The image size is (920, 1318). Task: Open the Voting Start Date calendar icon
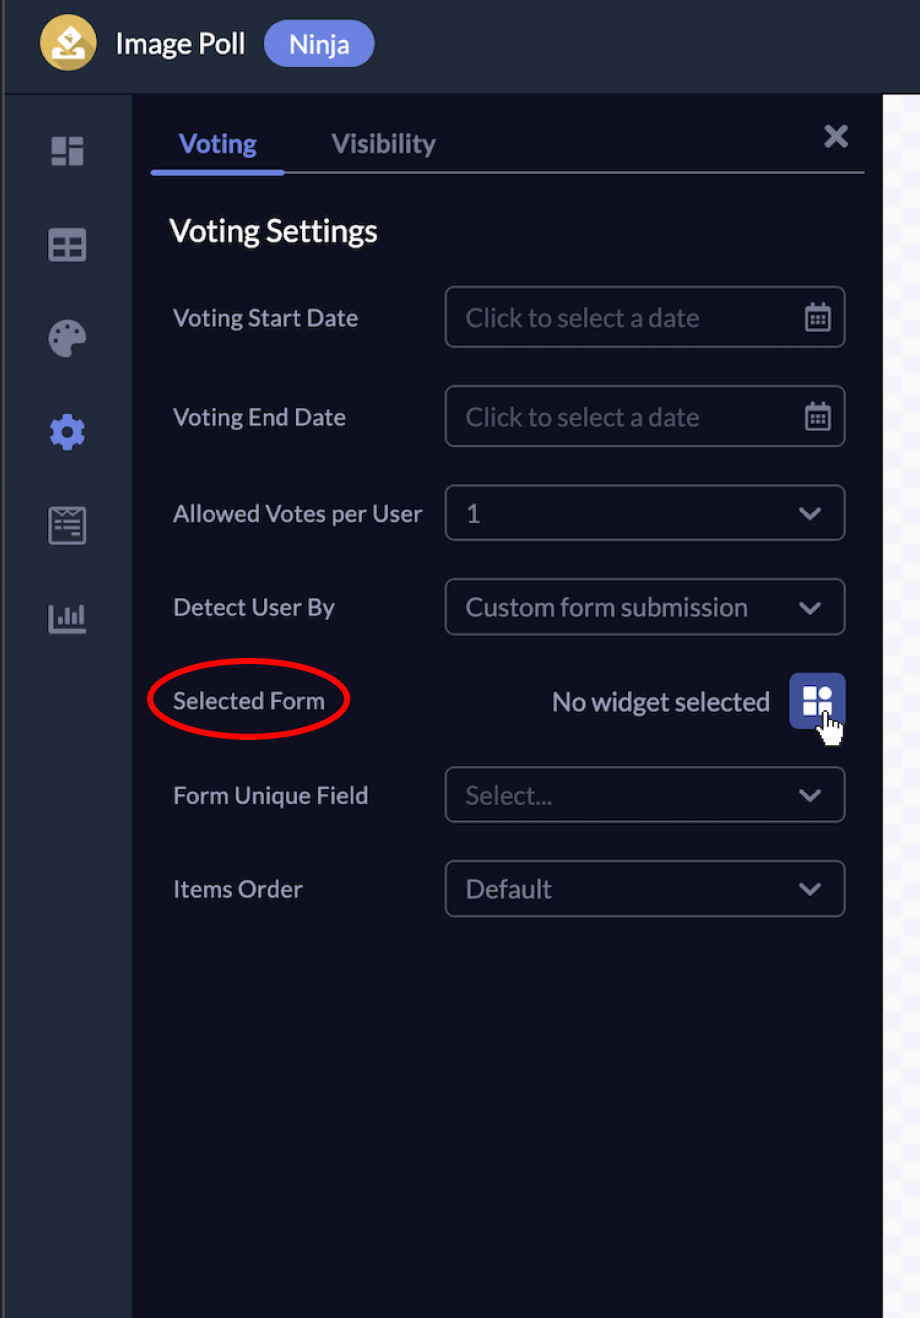(x=818, y=317)
